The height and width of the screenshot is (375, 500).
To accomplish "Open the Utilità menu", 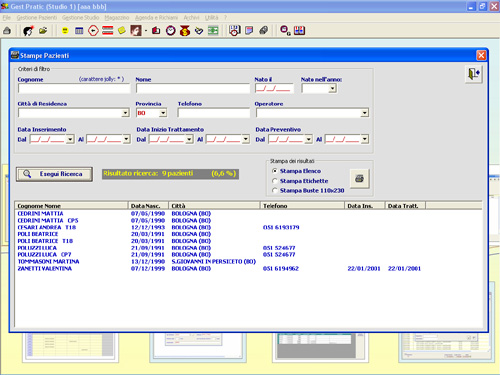I will (x=211, y=17).
